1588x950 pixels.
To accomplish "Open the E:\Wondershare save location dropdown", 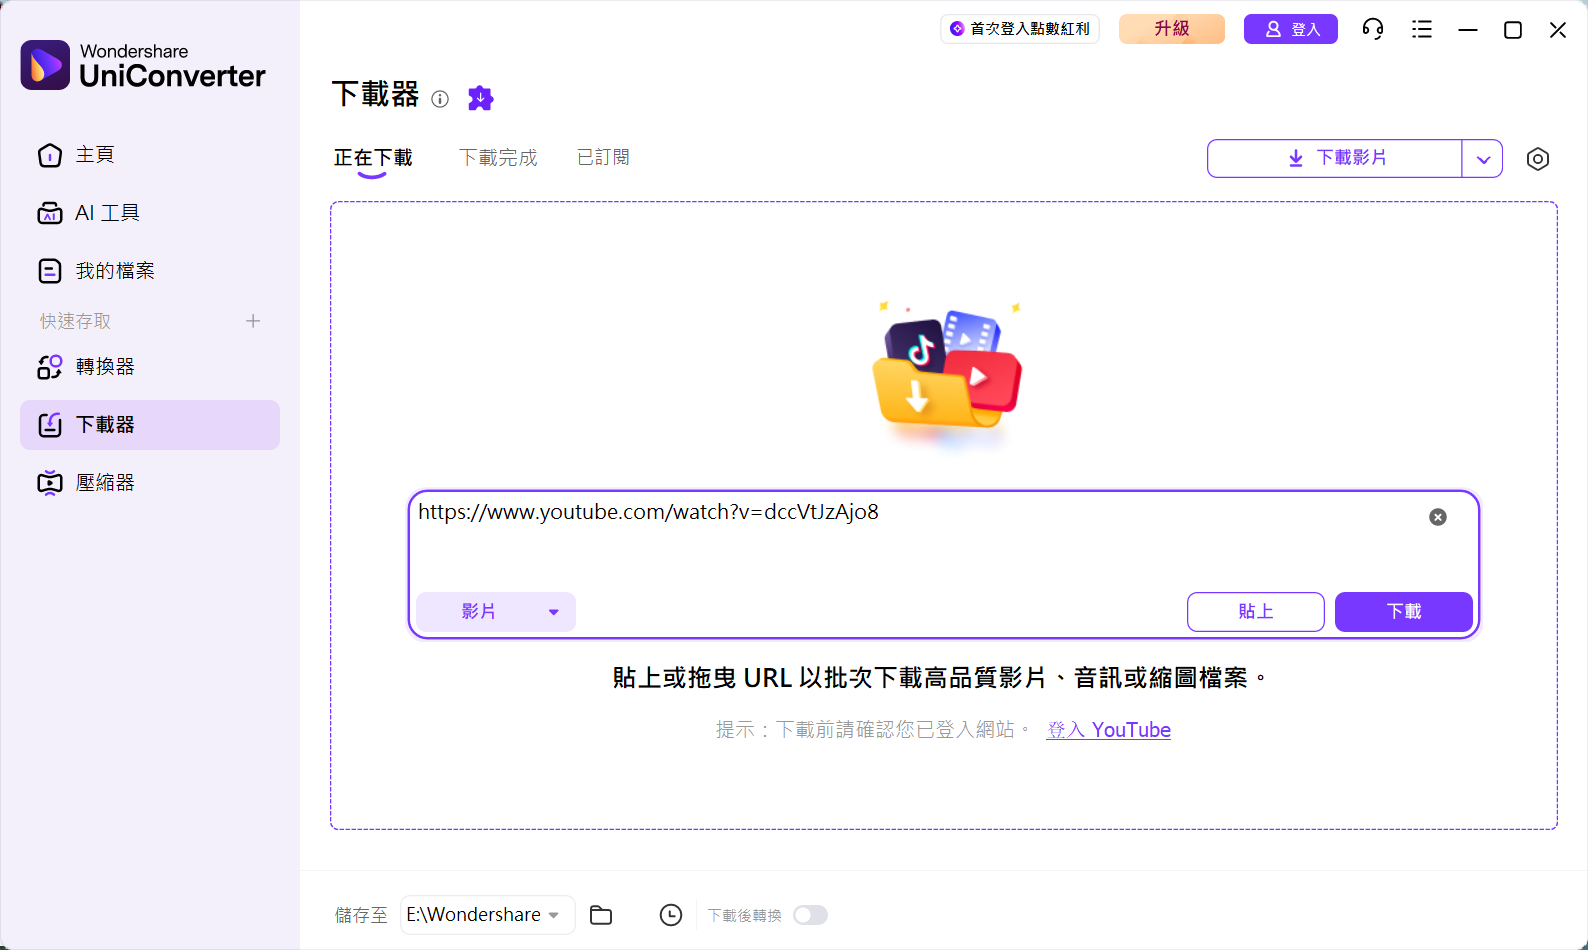I will (x=488, y=915).
